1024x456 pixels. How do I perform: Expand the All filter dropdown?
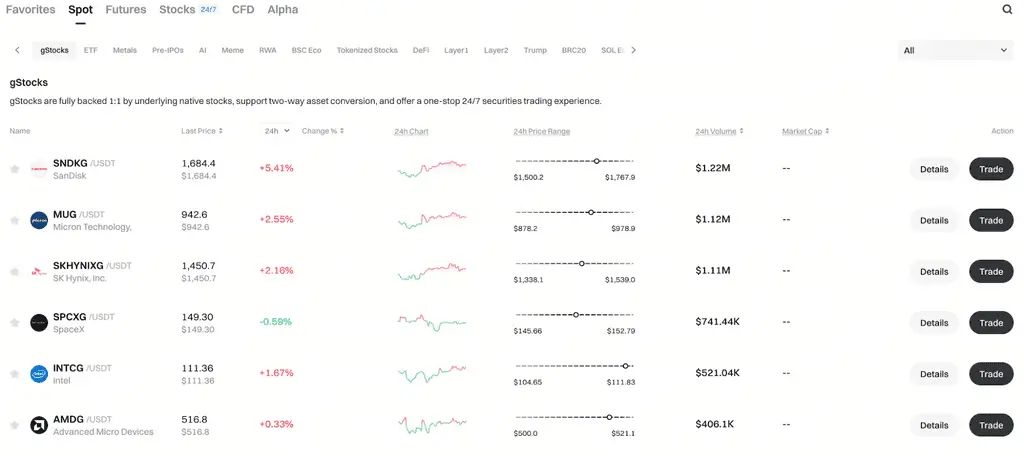coord(955,50)
